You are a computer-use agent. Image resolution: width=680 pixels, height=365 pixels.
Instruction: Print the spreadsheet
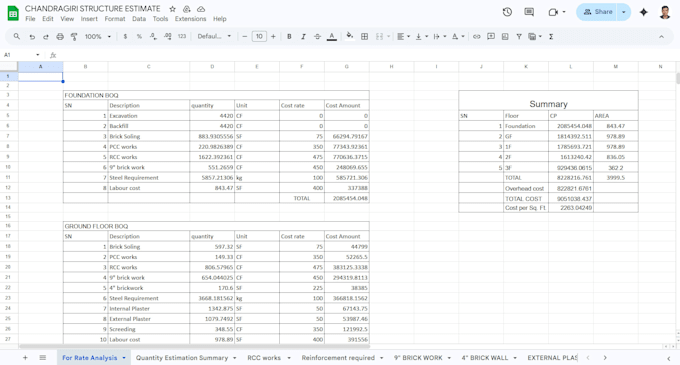[x=60, y=37]
